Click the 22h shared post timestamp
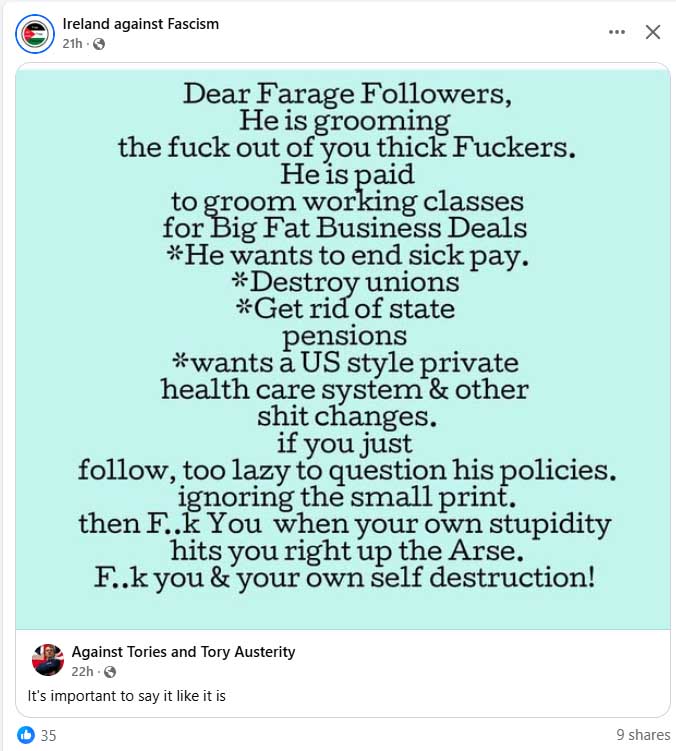 pyautogui.click(x=81, y=671)
